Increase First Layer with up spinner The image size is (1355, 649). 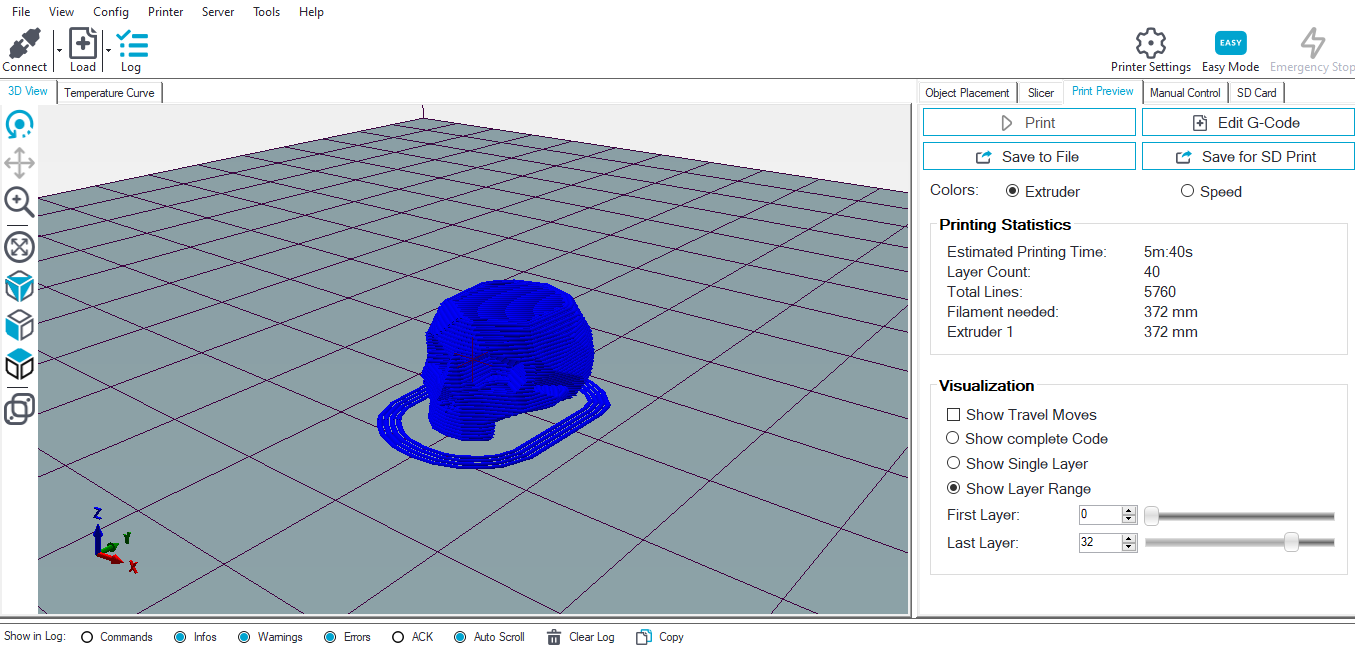tap(1129, 511)
